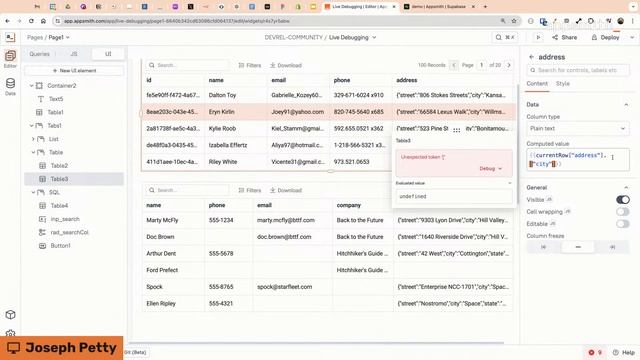Click the run preview play icon
This screenshot has height=360, width=640.
(538, 38)
